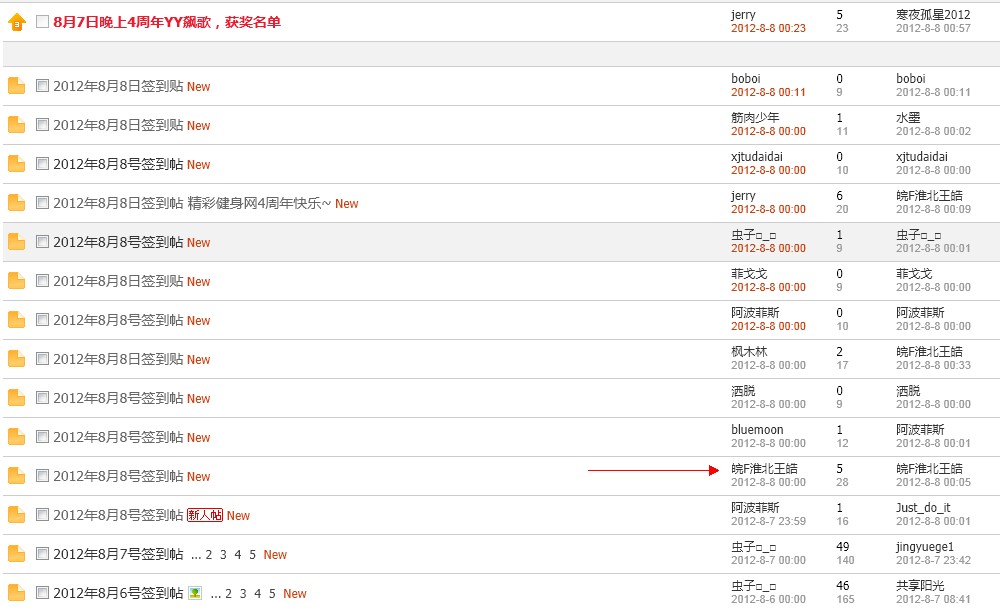1000x610 pixels.
Task: Open 精彩健身网4周年快乐 sign-in thread
Action: click(192, 204)
